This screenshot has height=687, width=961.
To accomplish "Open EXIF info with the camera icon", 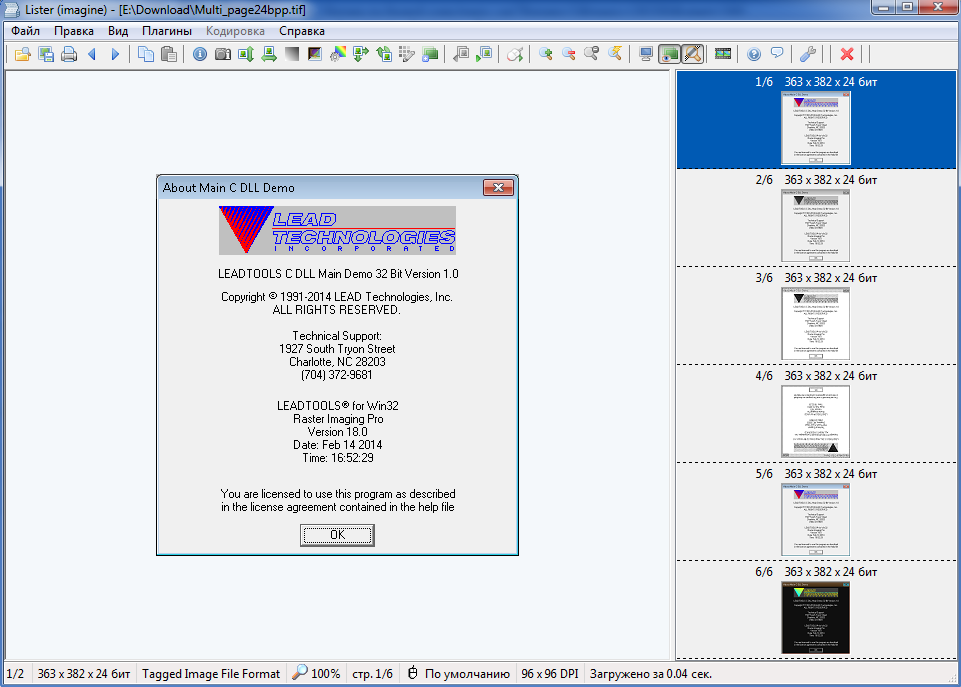I will tap(223, 55).
